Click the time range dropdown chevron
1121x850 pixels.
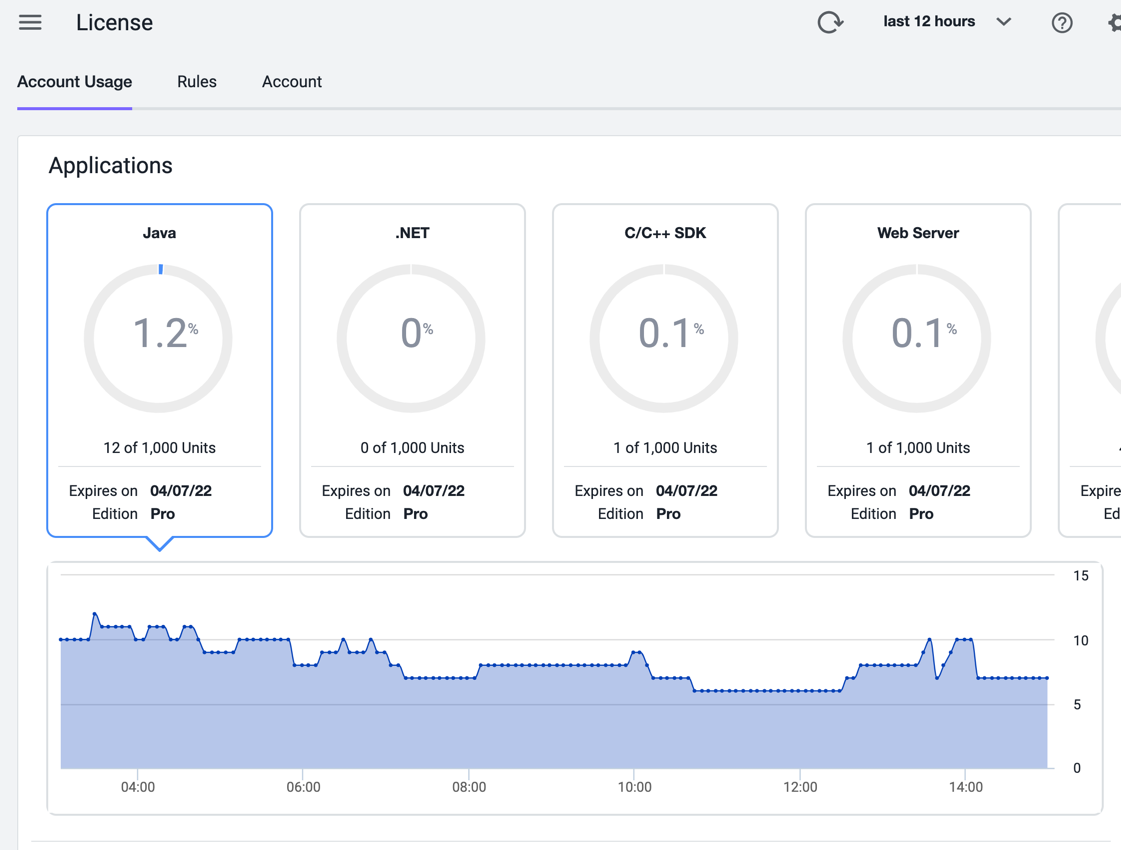(x=1004, y=21)
